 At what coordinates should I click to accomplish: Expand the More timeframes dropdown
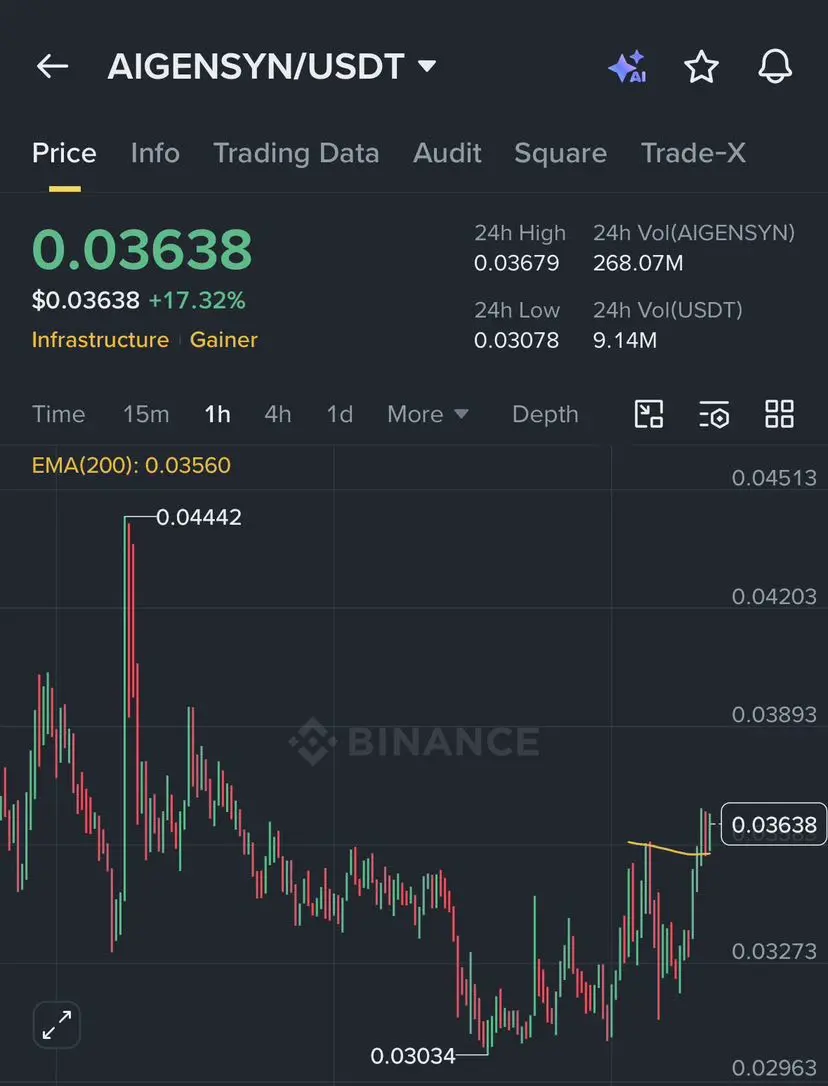tap(428, 414)
